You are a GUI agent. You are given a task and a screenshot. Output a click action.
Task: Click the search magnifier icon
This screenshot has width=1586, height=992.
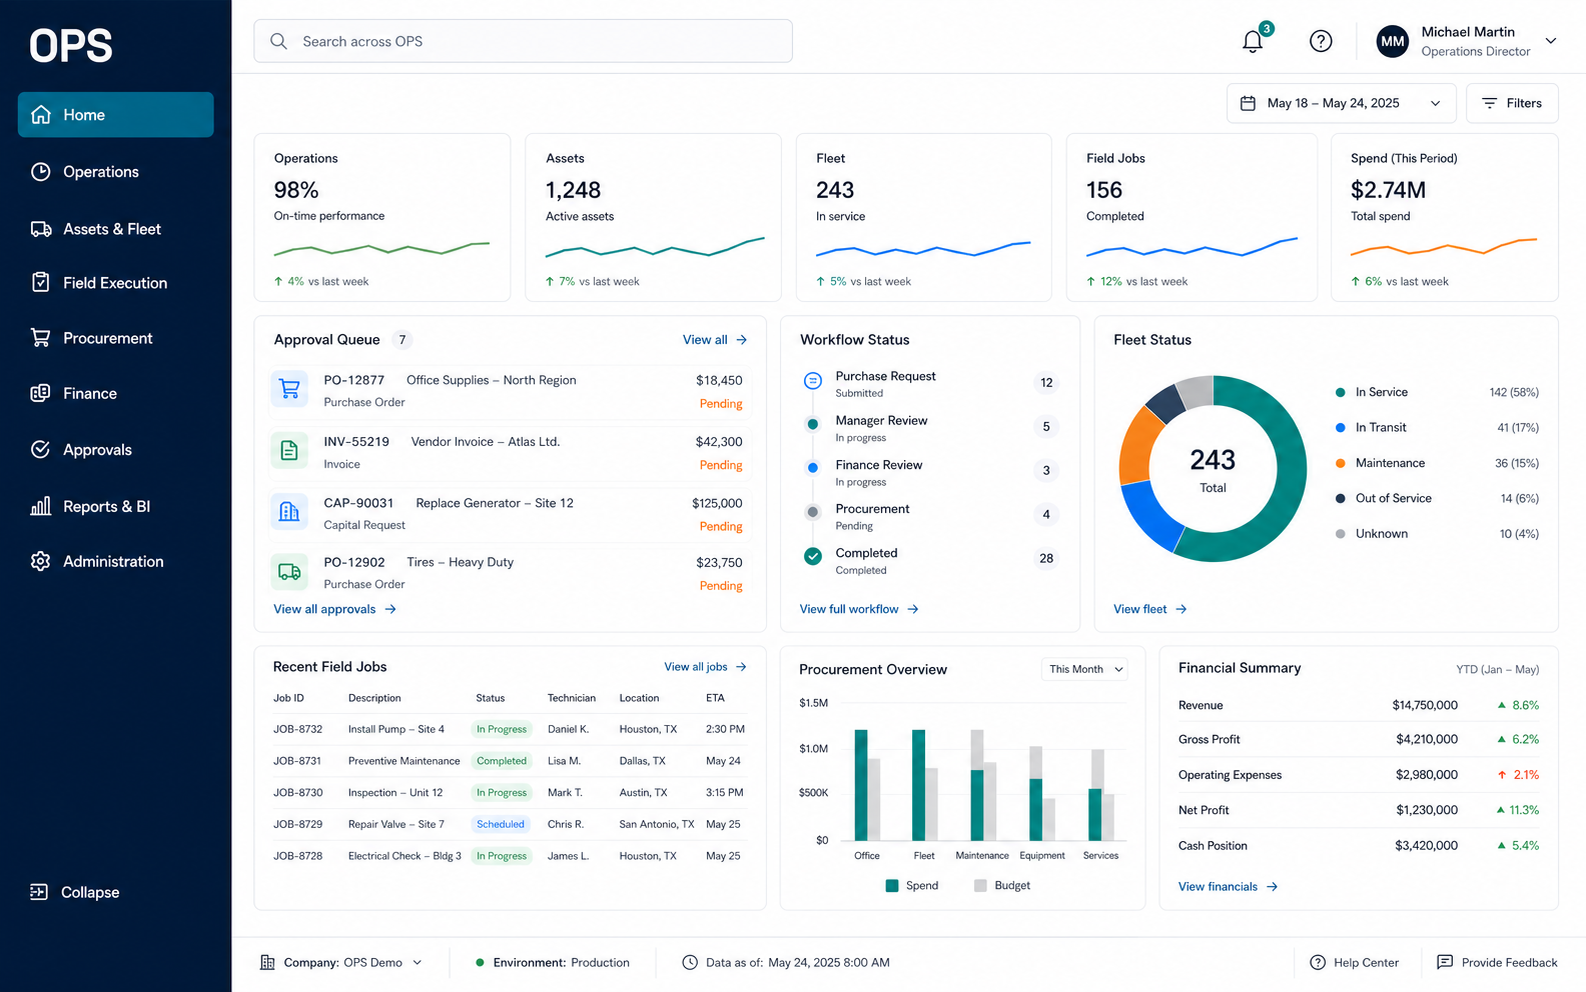pyautogui.click(x=279, y=41)
